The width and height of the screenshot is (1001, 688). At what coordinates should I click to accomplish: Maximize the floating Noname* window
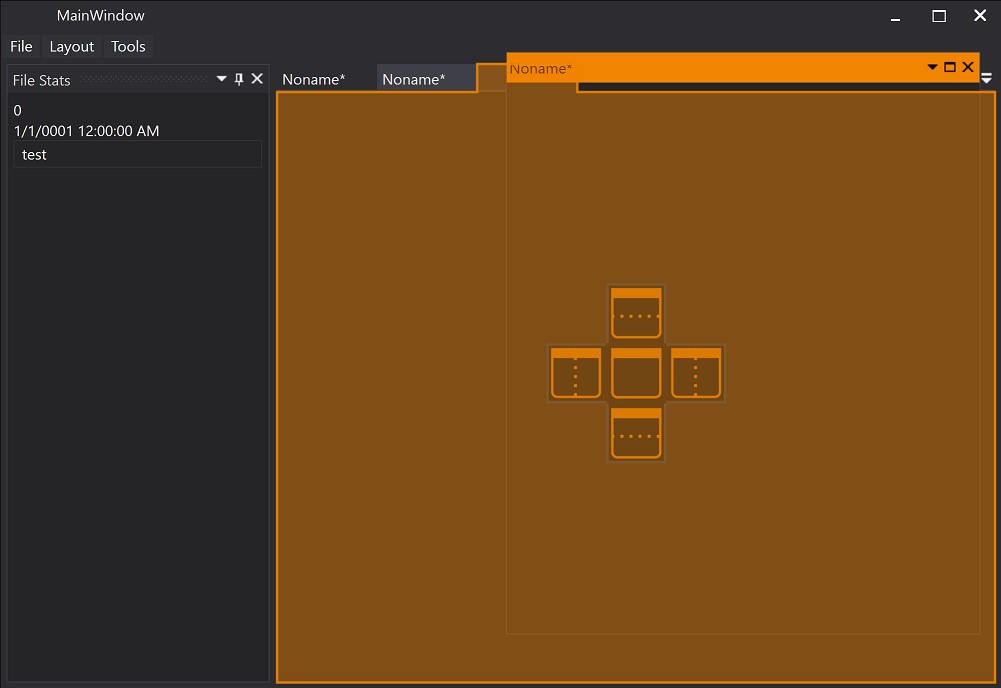(950, 67)
